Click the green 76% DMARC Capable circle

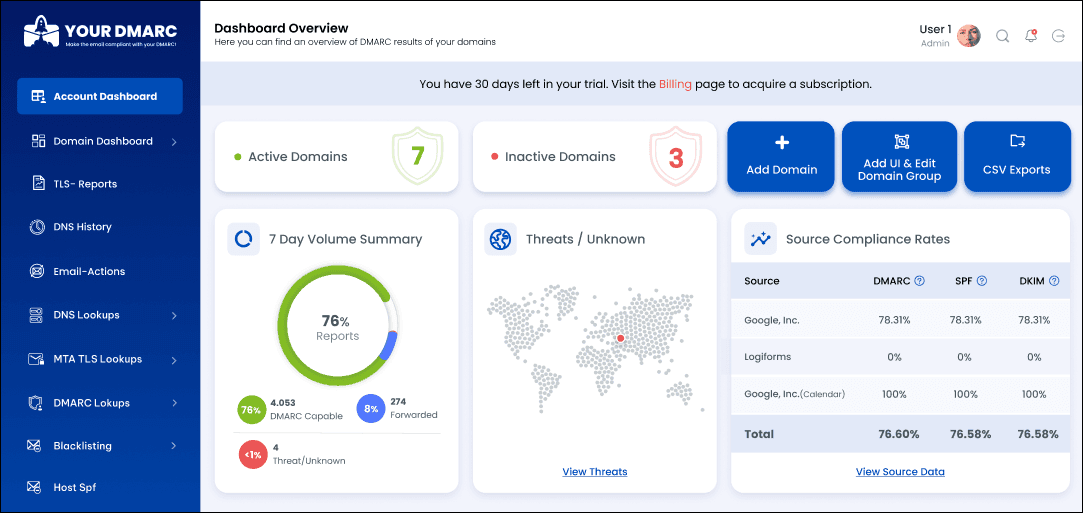[251, 409]
